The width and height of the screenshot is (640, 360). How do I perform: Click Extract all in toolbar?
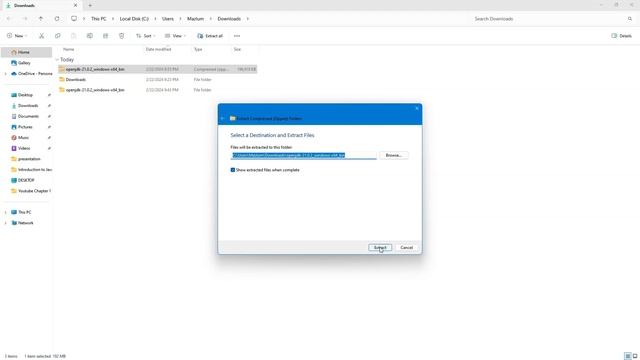coord(210,36)
